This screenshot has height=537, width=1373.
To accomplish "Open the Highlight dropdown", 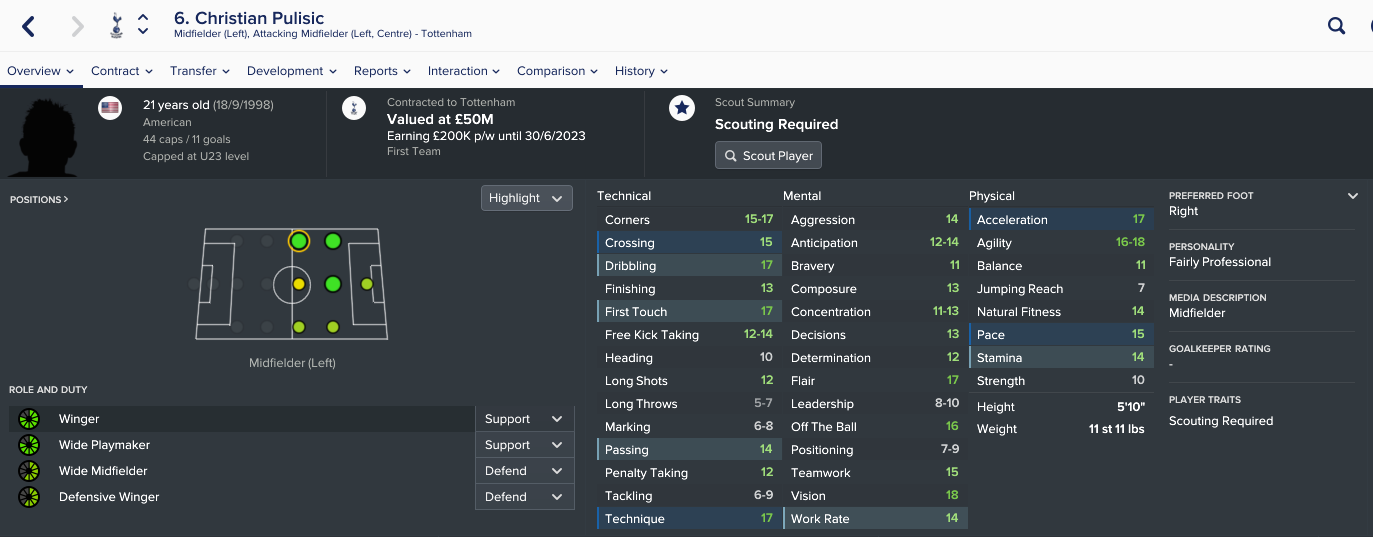I will coord(527,198).
